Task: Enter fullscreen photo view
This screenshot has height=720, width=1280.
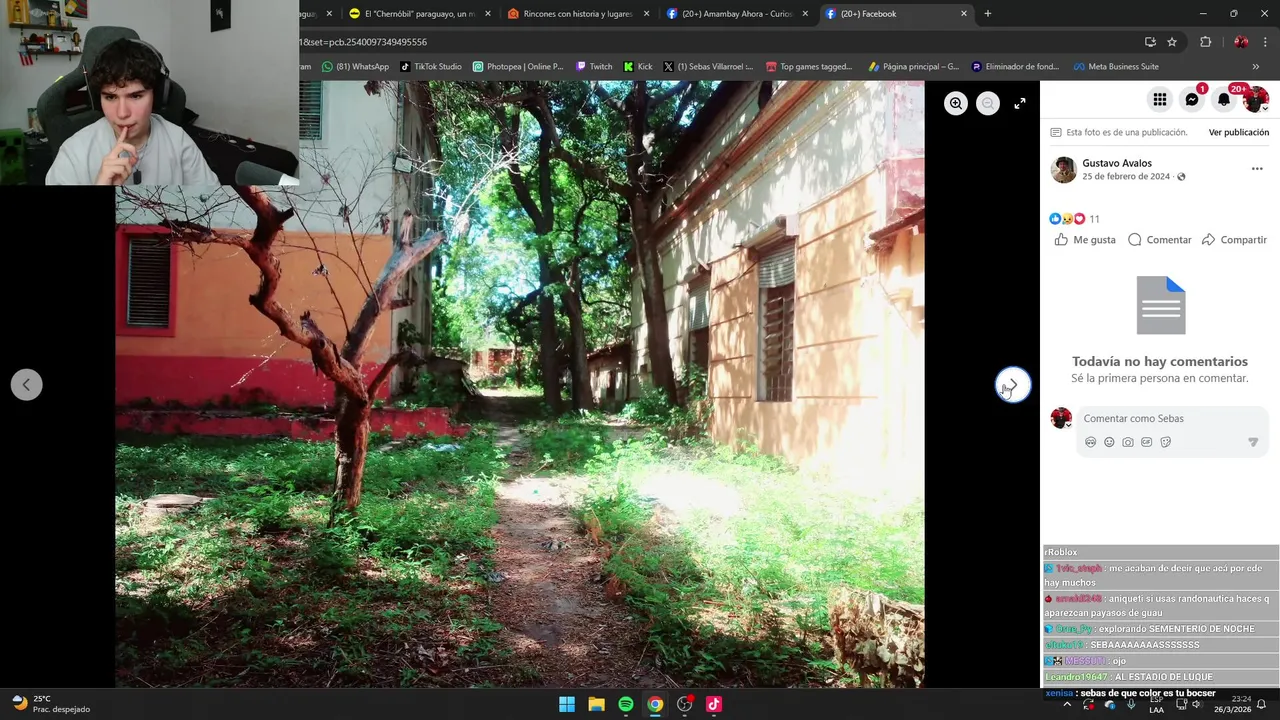Action: pyautogui.click(x=1020, y=103)
